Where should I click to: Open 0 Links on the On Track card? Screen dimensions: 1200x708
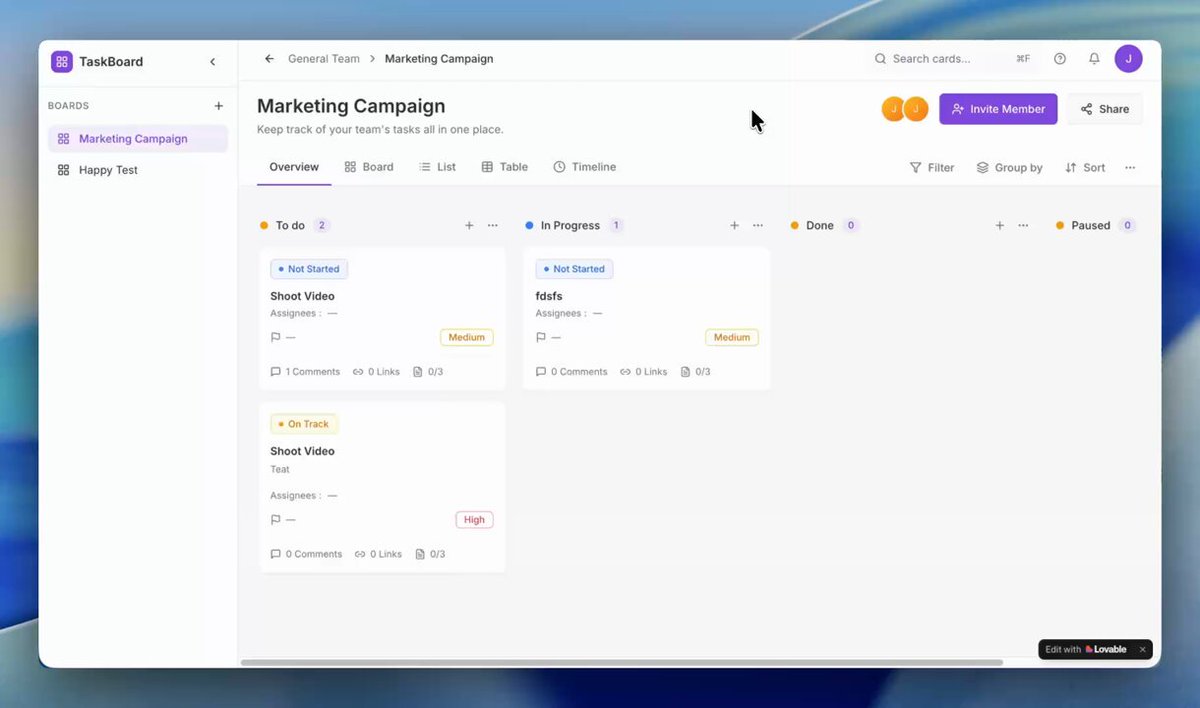click(378, 554)
